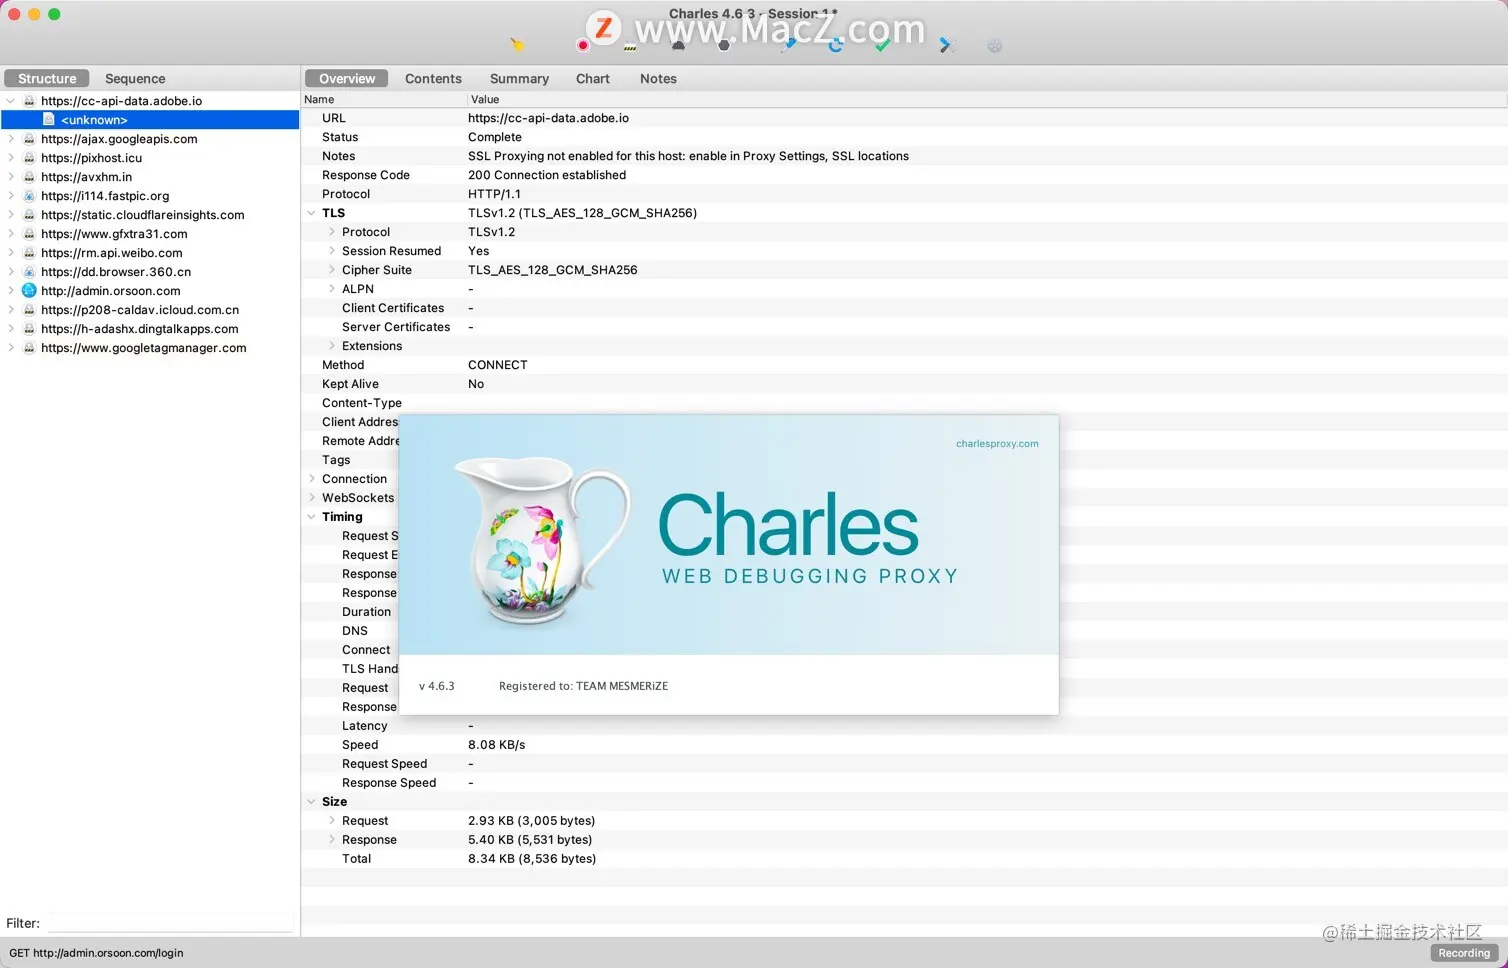Click the toolbar icon between Record and turtle
This screenshot has width=1508, height=968.
630,45
